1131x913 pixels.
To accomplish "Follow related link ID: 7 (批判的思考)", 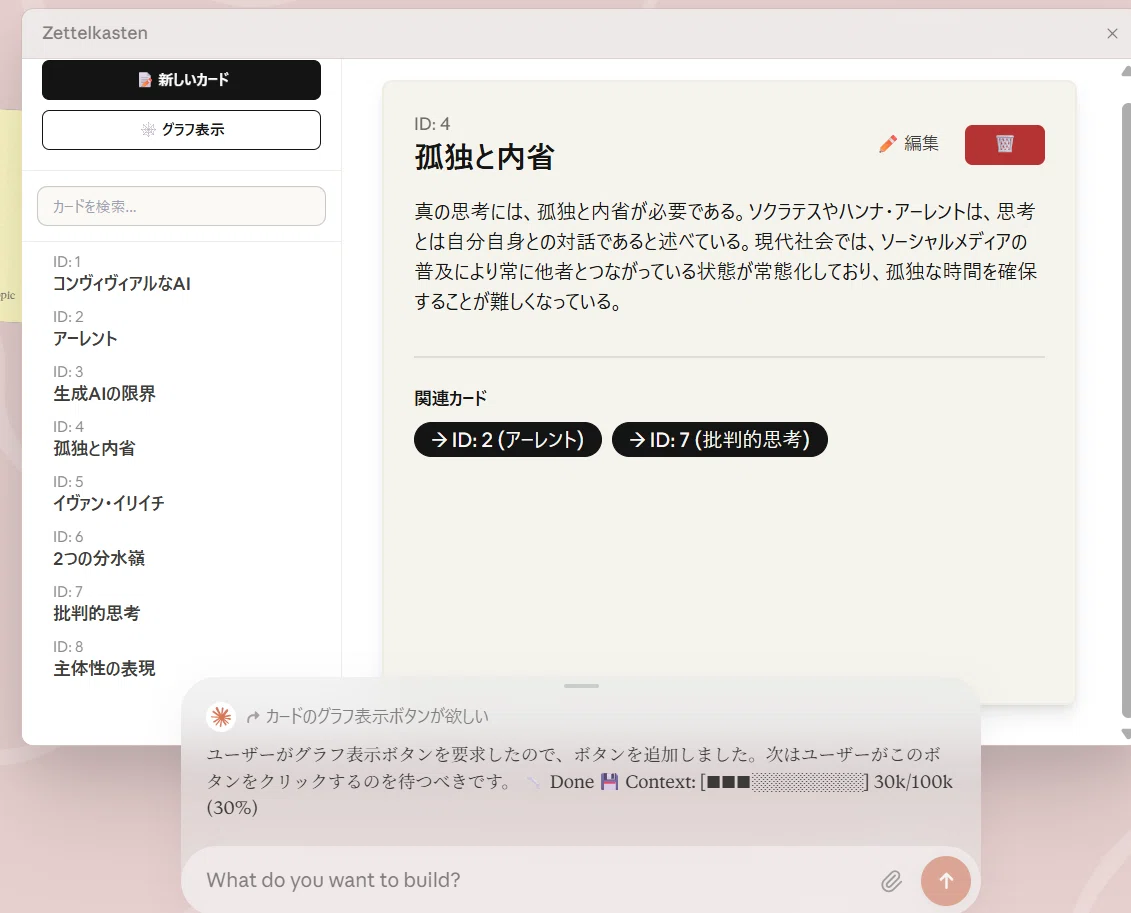I will [720, 439].
